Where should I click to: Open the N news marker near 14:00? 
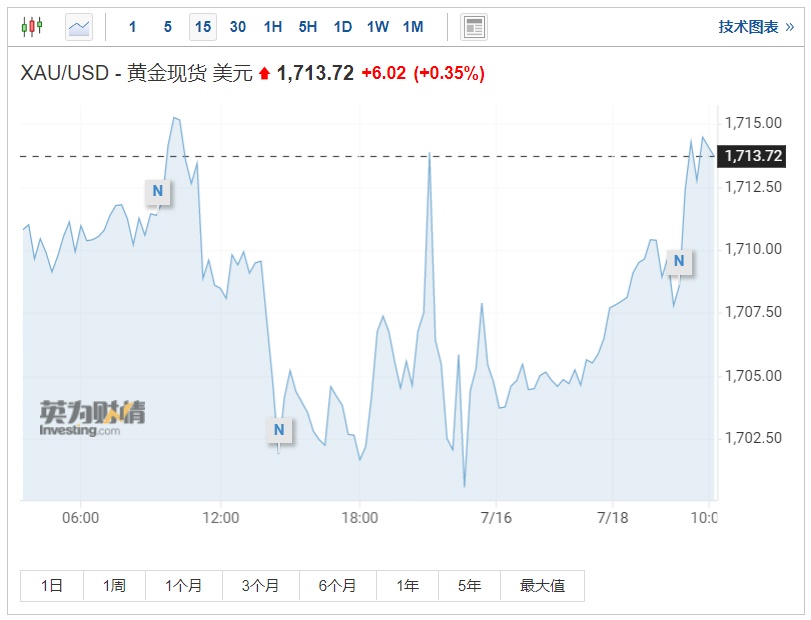pos(279,430)
